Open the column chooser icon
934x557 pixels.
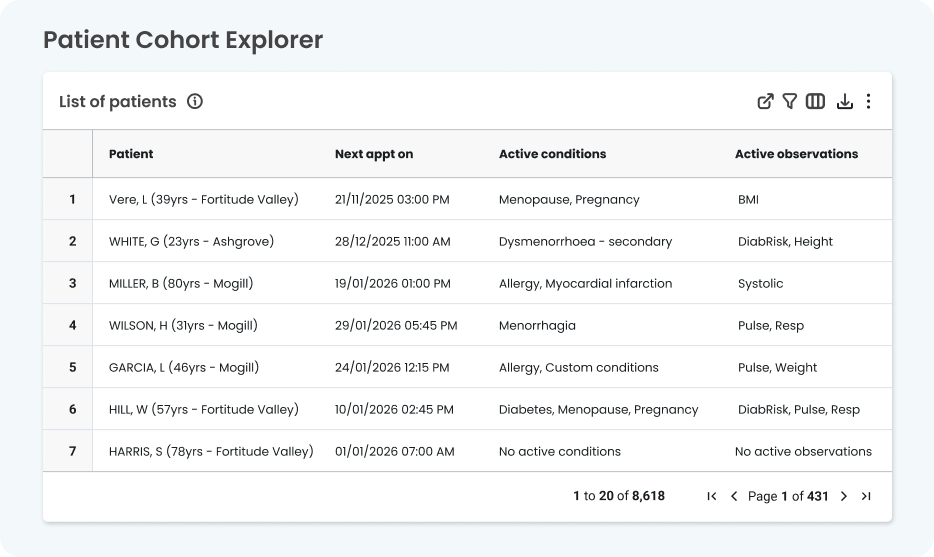point(815,101)
